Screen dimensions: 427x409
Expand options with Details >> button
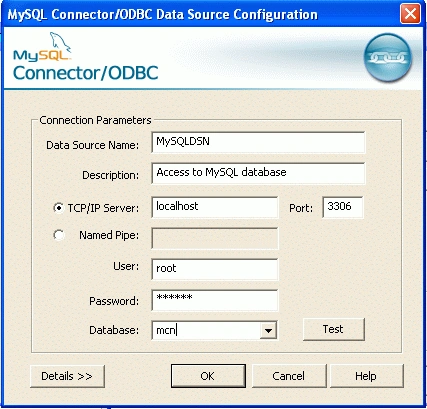point(67,376)
